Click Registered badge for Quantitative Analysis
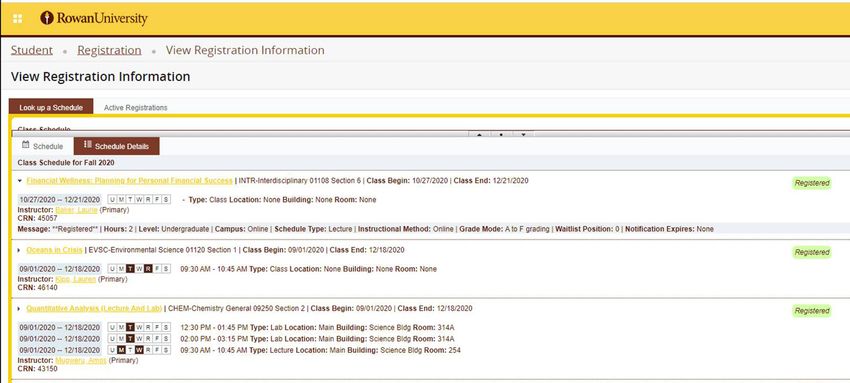 point(812,311)
